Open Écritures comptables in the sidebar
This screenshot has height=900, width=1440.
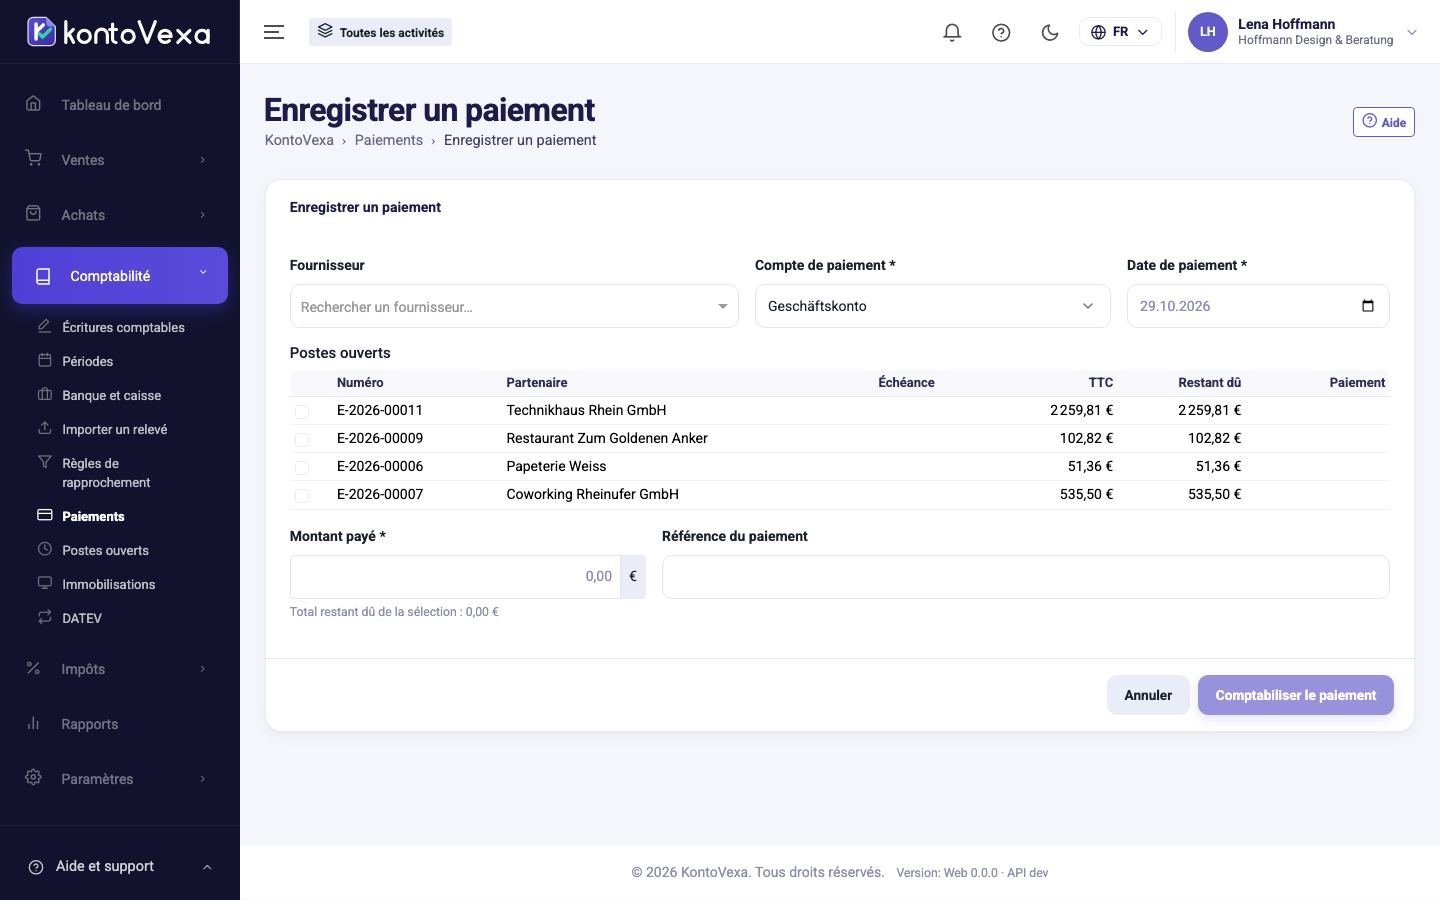tap(123, 327)
